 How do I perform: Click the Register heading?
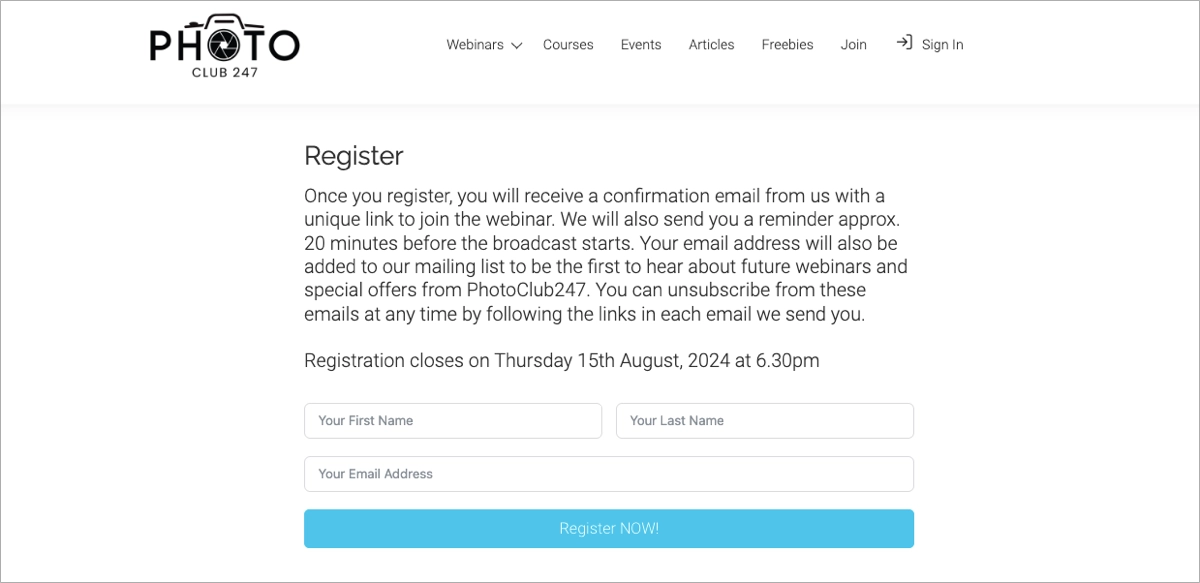click(x=354, y=156)
